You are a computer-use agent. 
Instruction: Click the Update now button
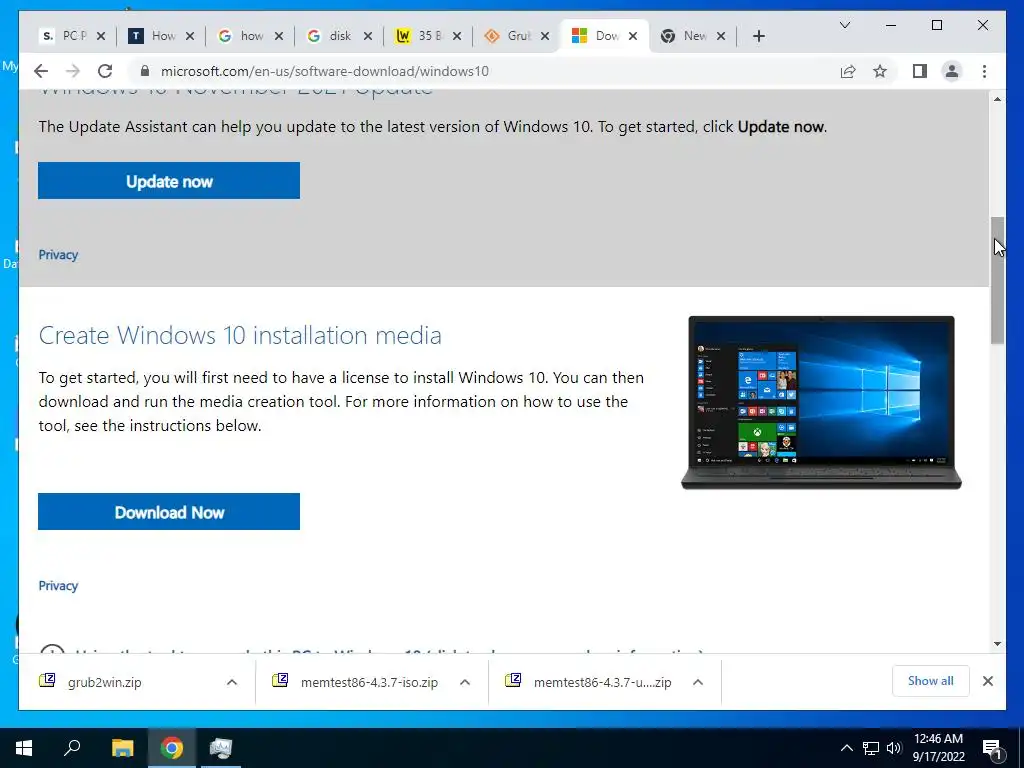tap(168, 181)
